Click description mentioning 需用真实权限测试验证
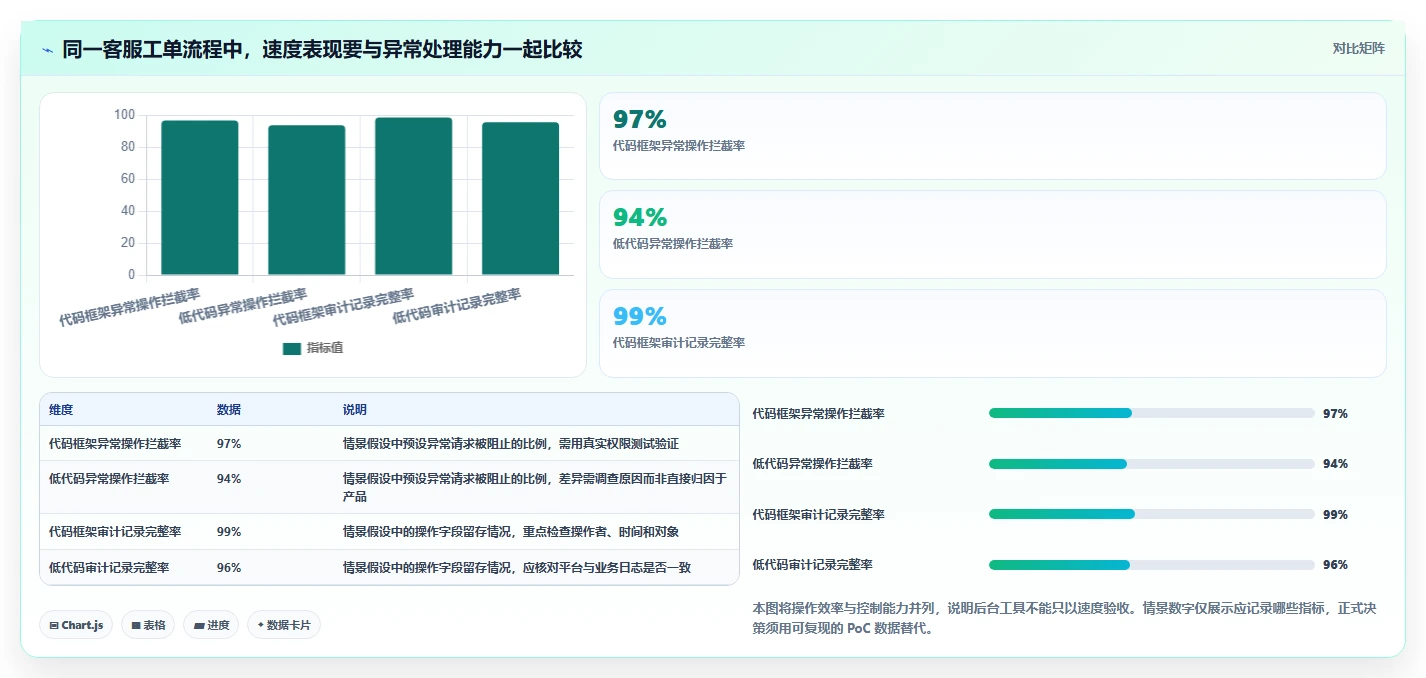This screenshot has height=678, width=1426. pos(511,444)
